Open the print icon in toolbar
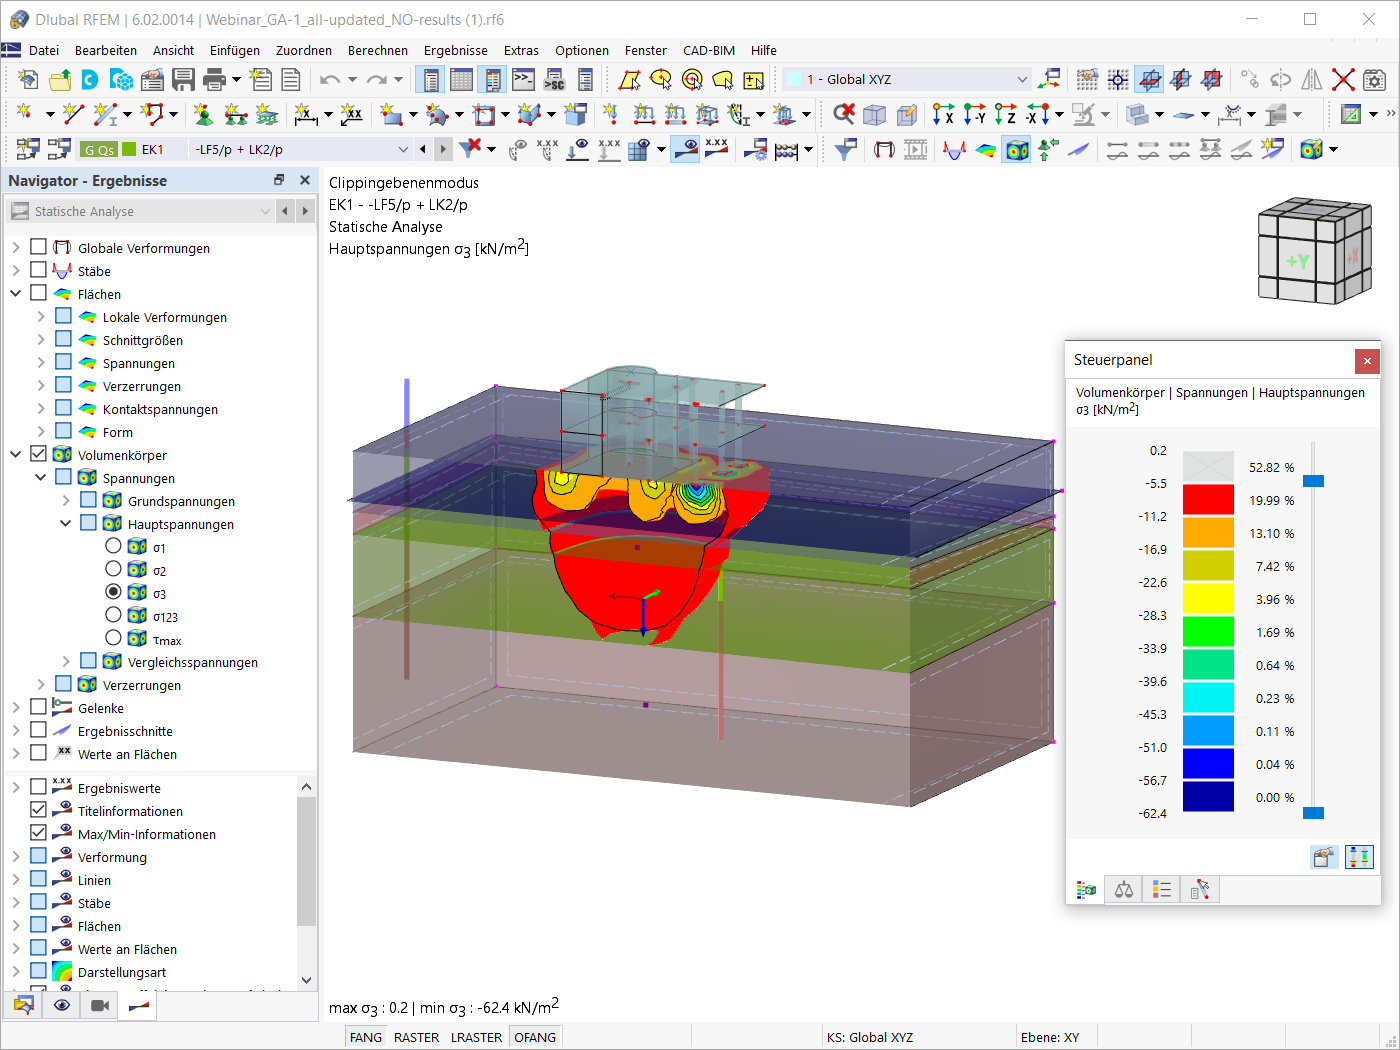Image resolution: width=1400 pixels, height=1050 pixels. coord(214,79)
